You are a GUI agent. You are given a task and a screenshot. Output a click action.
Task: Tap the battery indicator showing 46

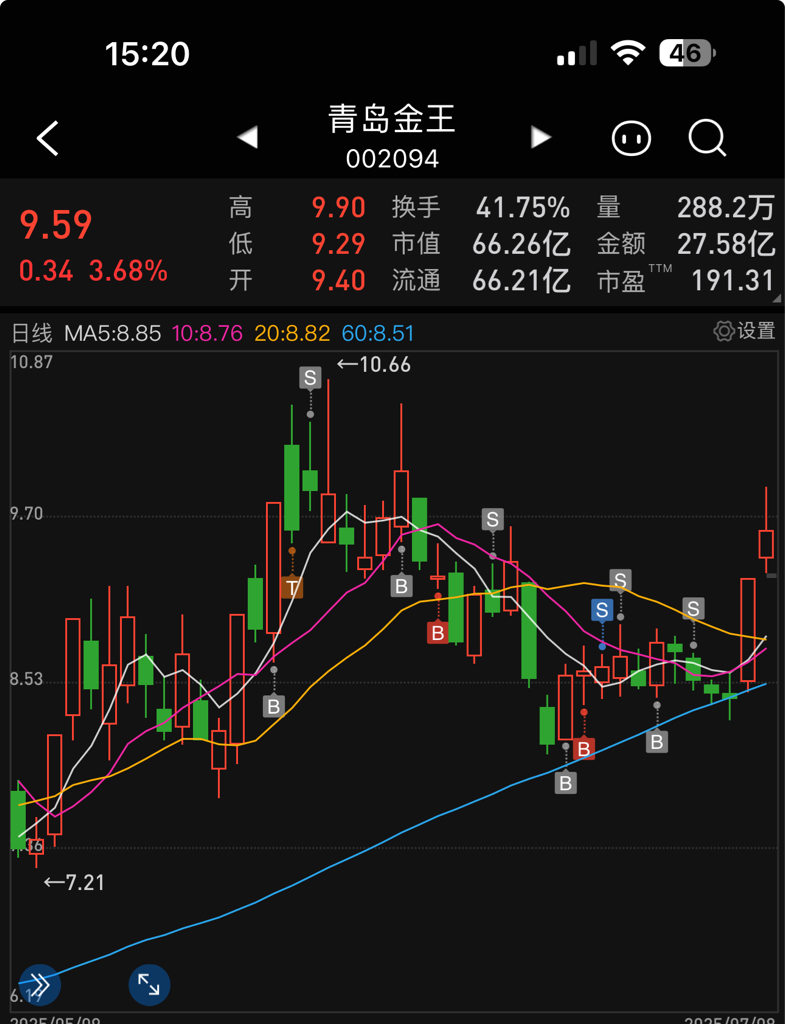click(x=687, y=53)
